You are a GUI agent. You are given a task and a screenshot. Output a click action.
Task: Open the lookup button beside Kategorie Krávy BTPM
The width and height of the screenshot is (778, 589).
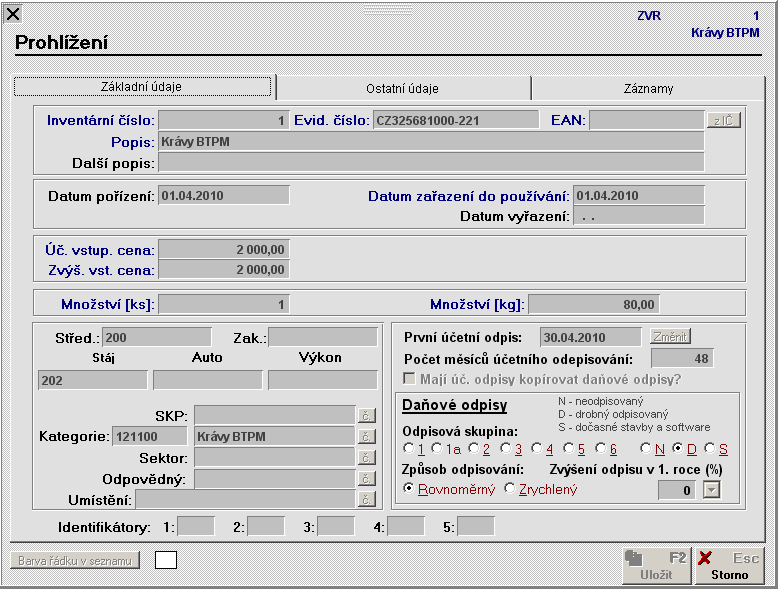pyautogui.click(x=367, y=437)
